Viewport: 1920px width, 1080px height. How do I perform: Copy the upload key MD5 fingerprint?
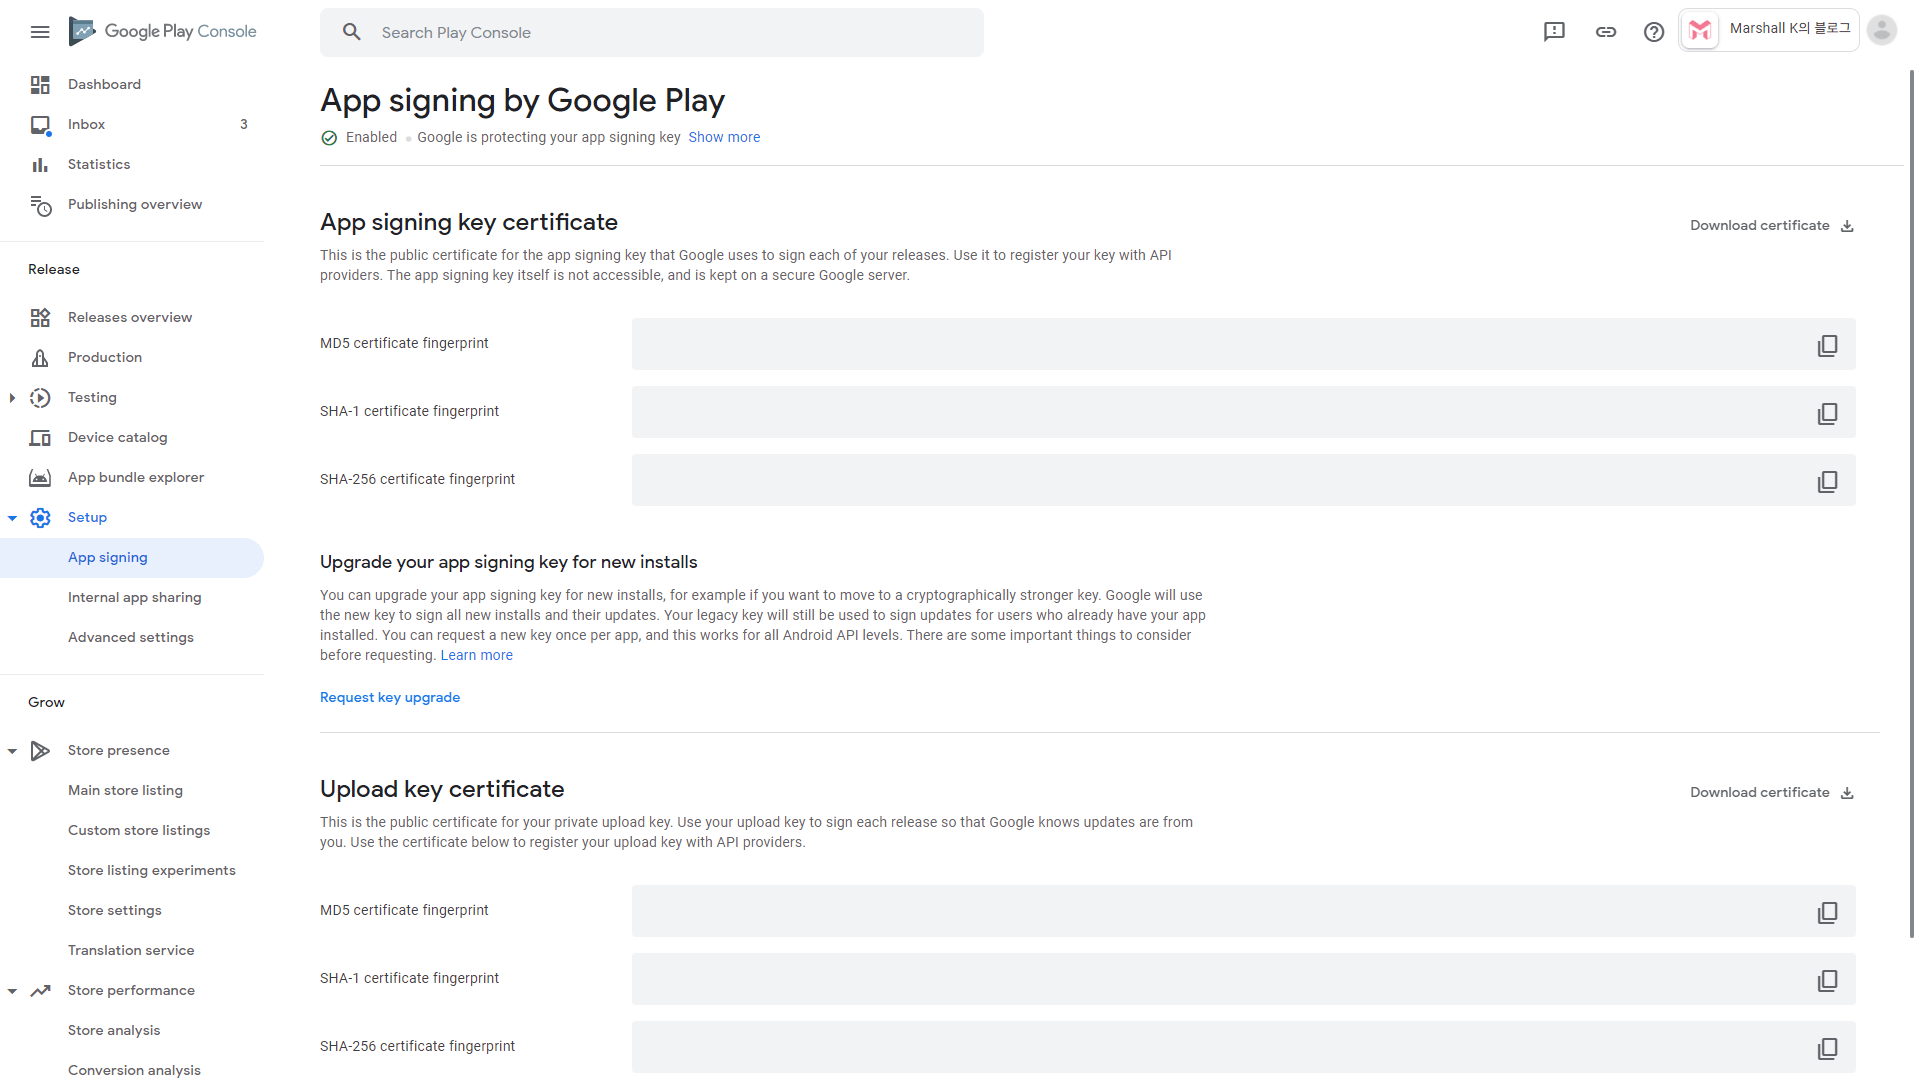coord(1827,912)
